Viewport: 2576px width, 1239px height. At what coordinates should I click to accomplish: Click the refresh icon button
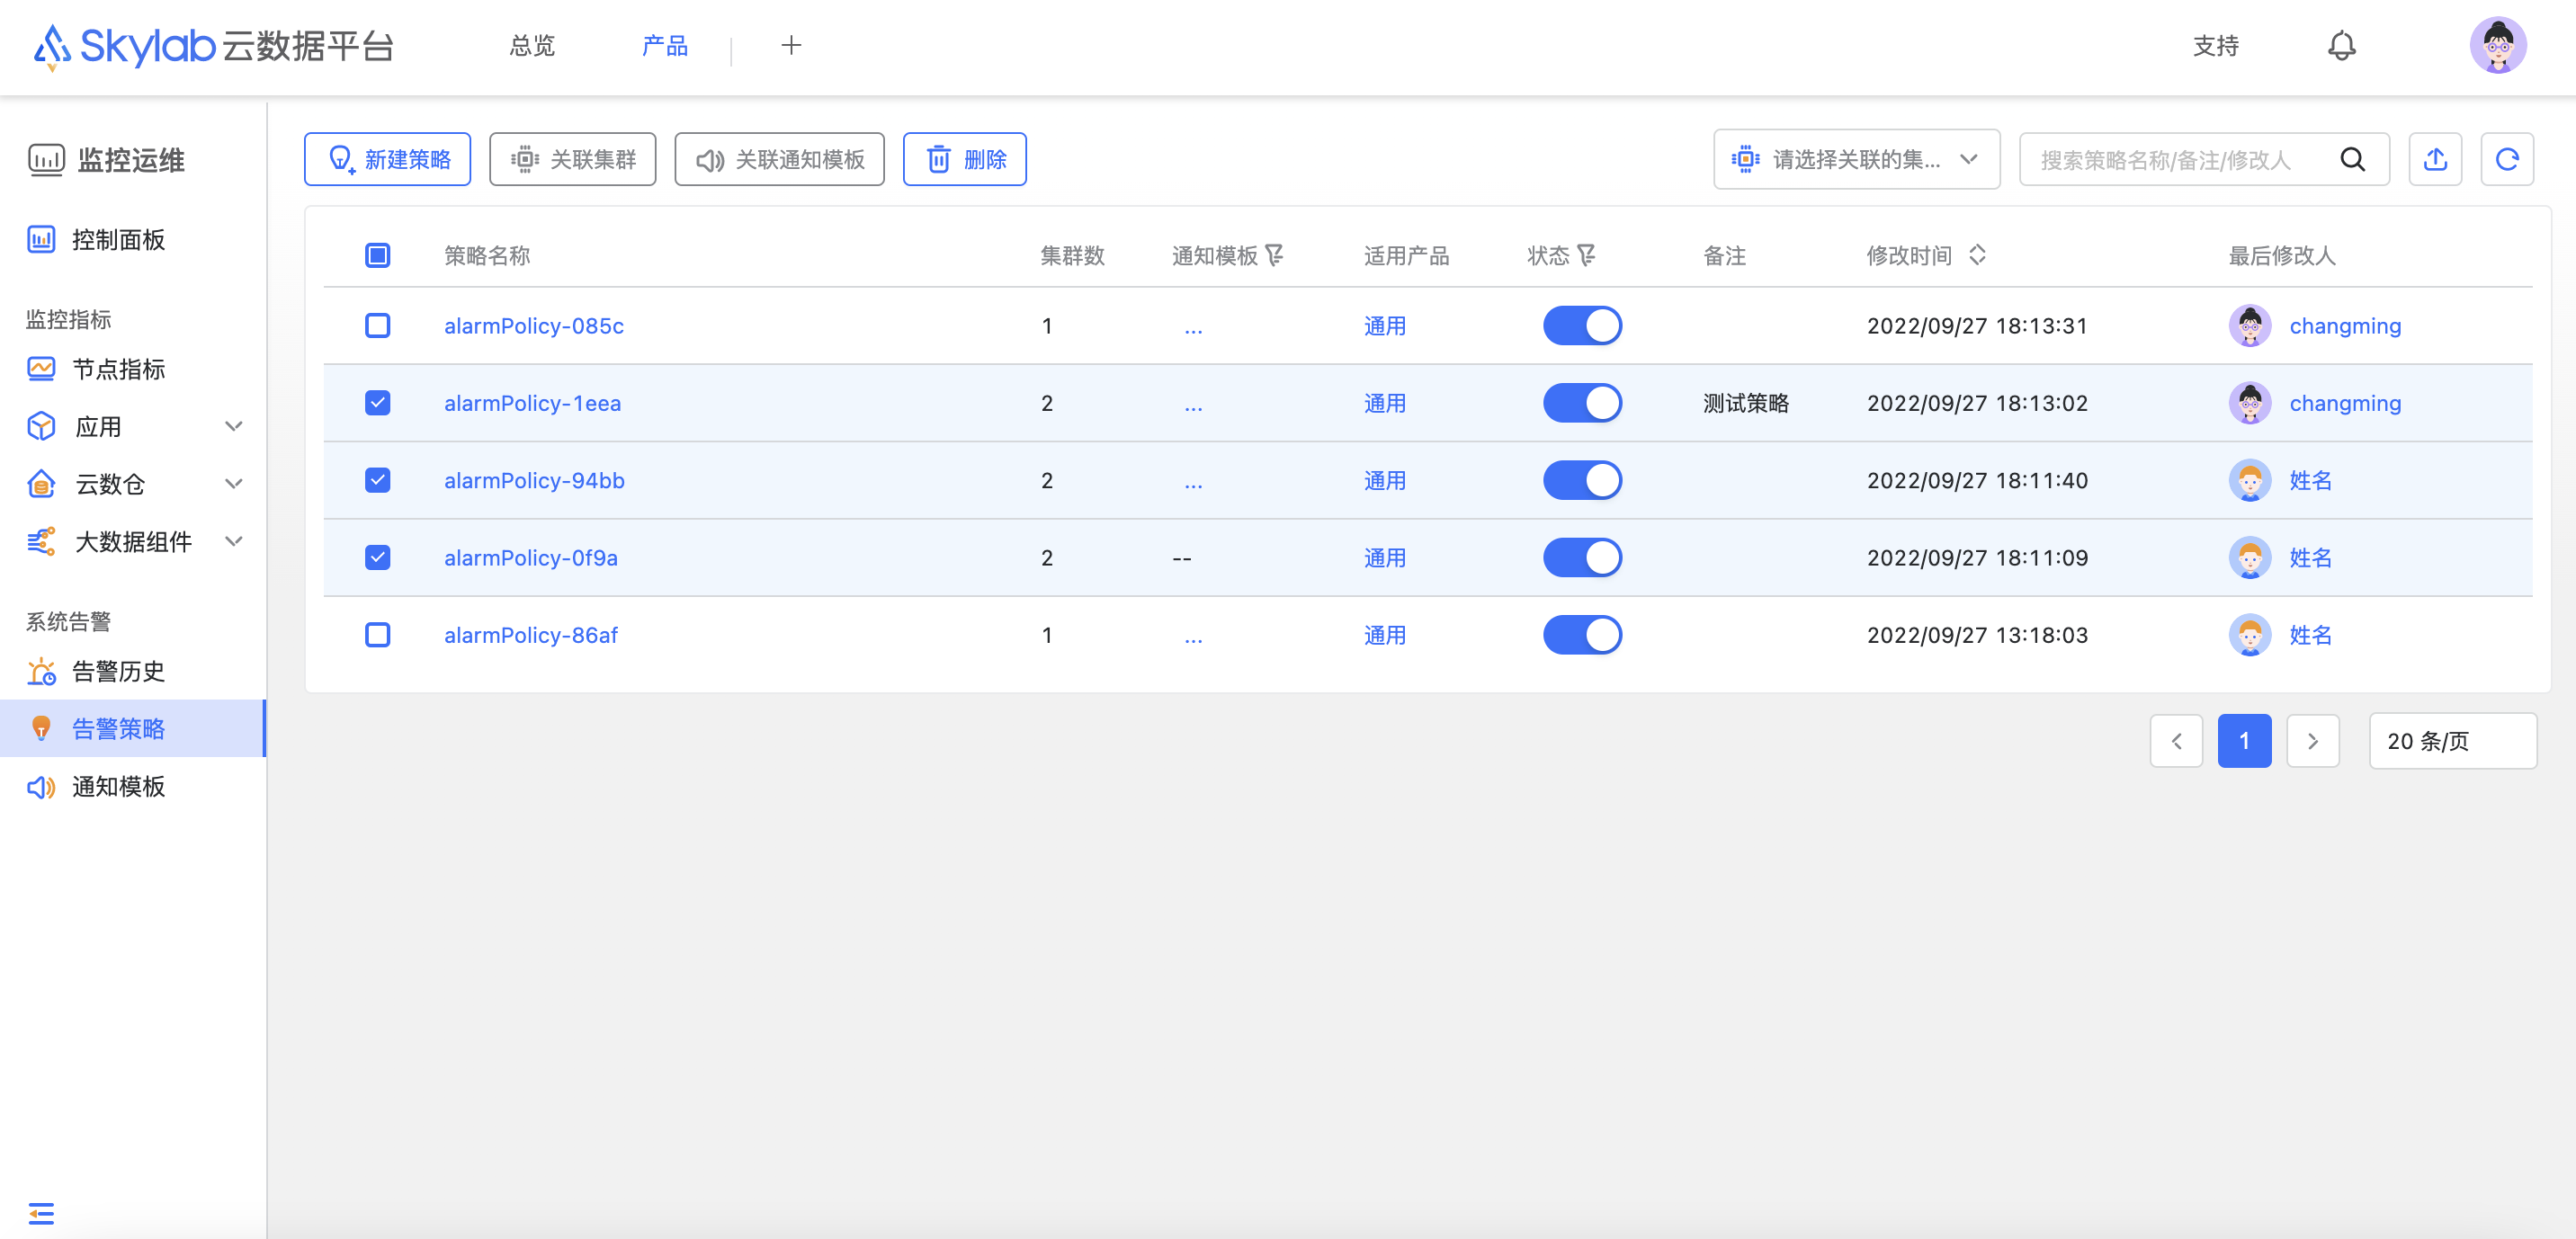pyautogui.click(x=2506, y=159)
